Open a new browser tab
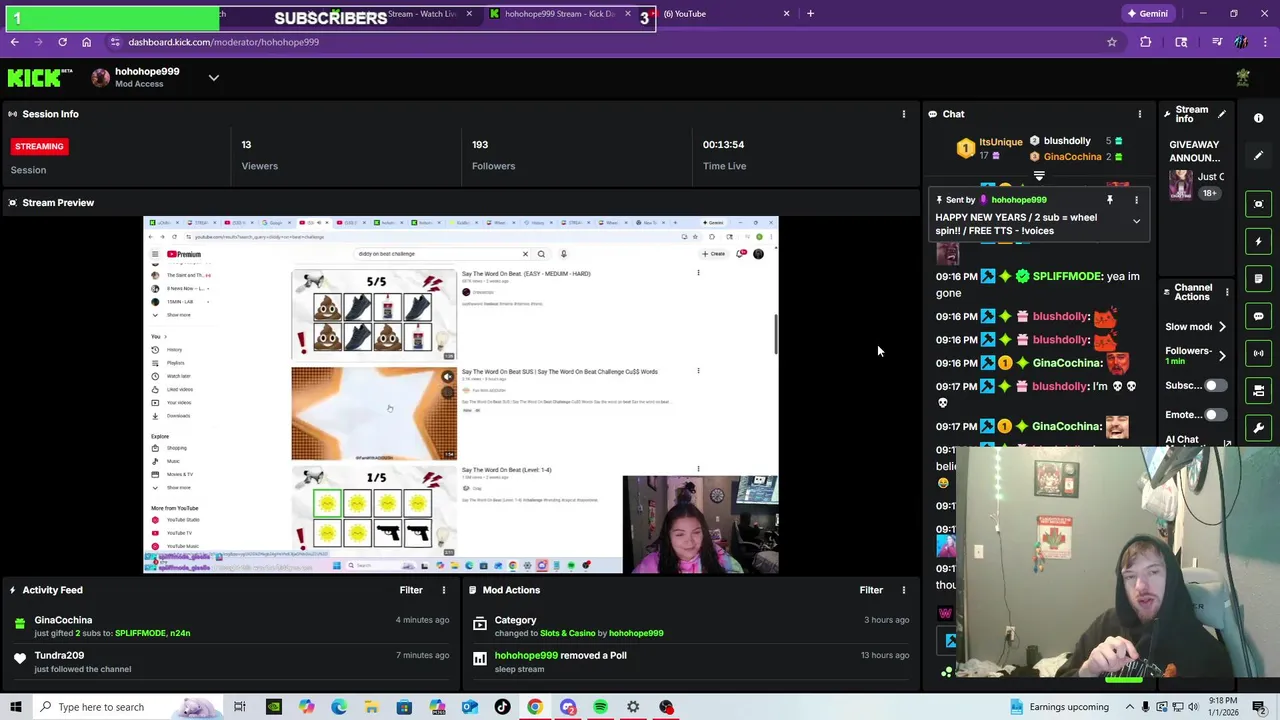1280x720 pixels. [810, 14]
